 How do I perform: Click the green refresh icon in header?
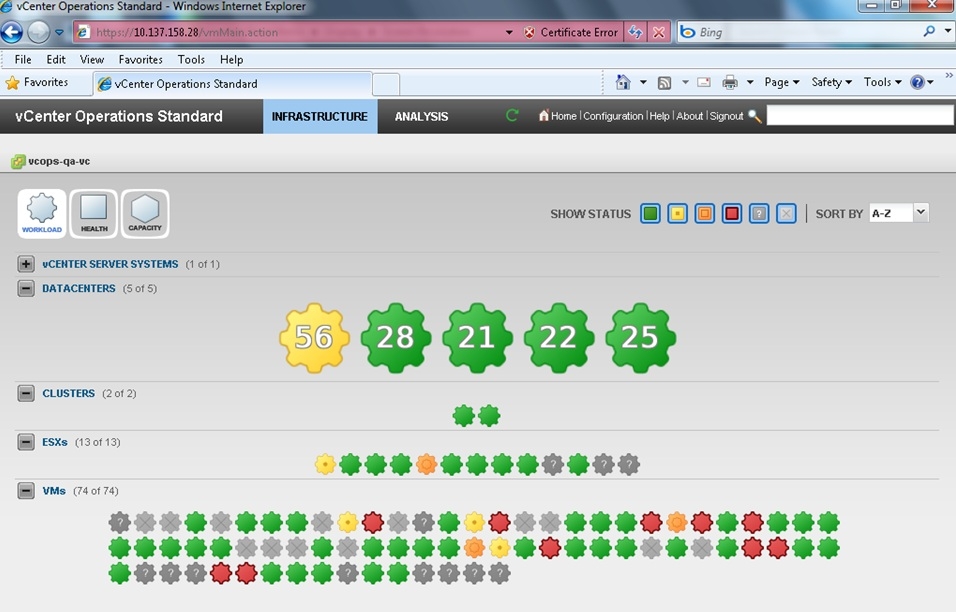tap(512, 115)
